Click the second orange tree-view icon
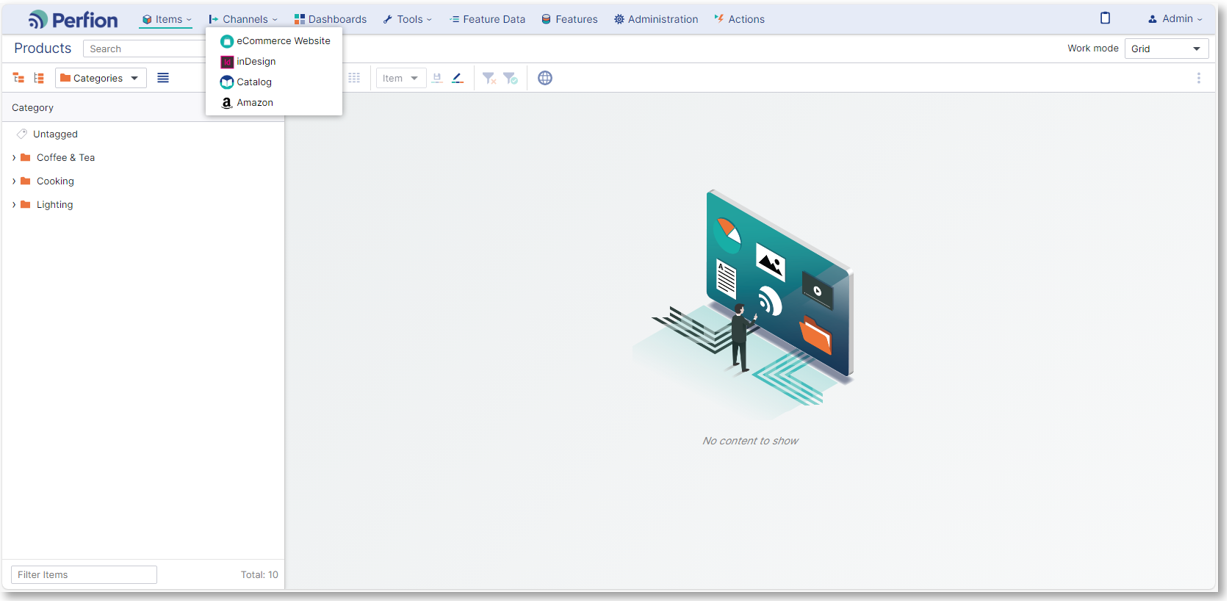 click(39, 78)
